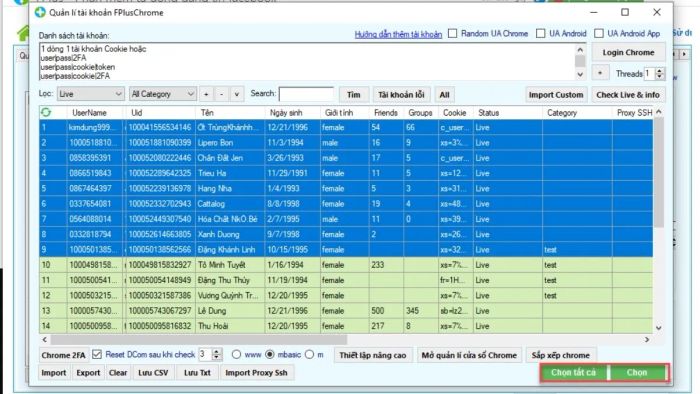700x394 pixels.
Task: Sort by UserName column header
Action: (x=89, y=113)
